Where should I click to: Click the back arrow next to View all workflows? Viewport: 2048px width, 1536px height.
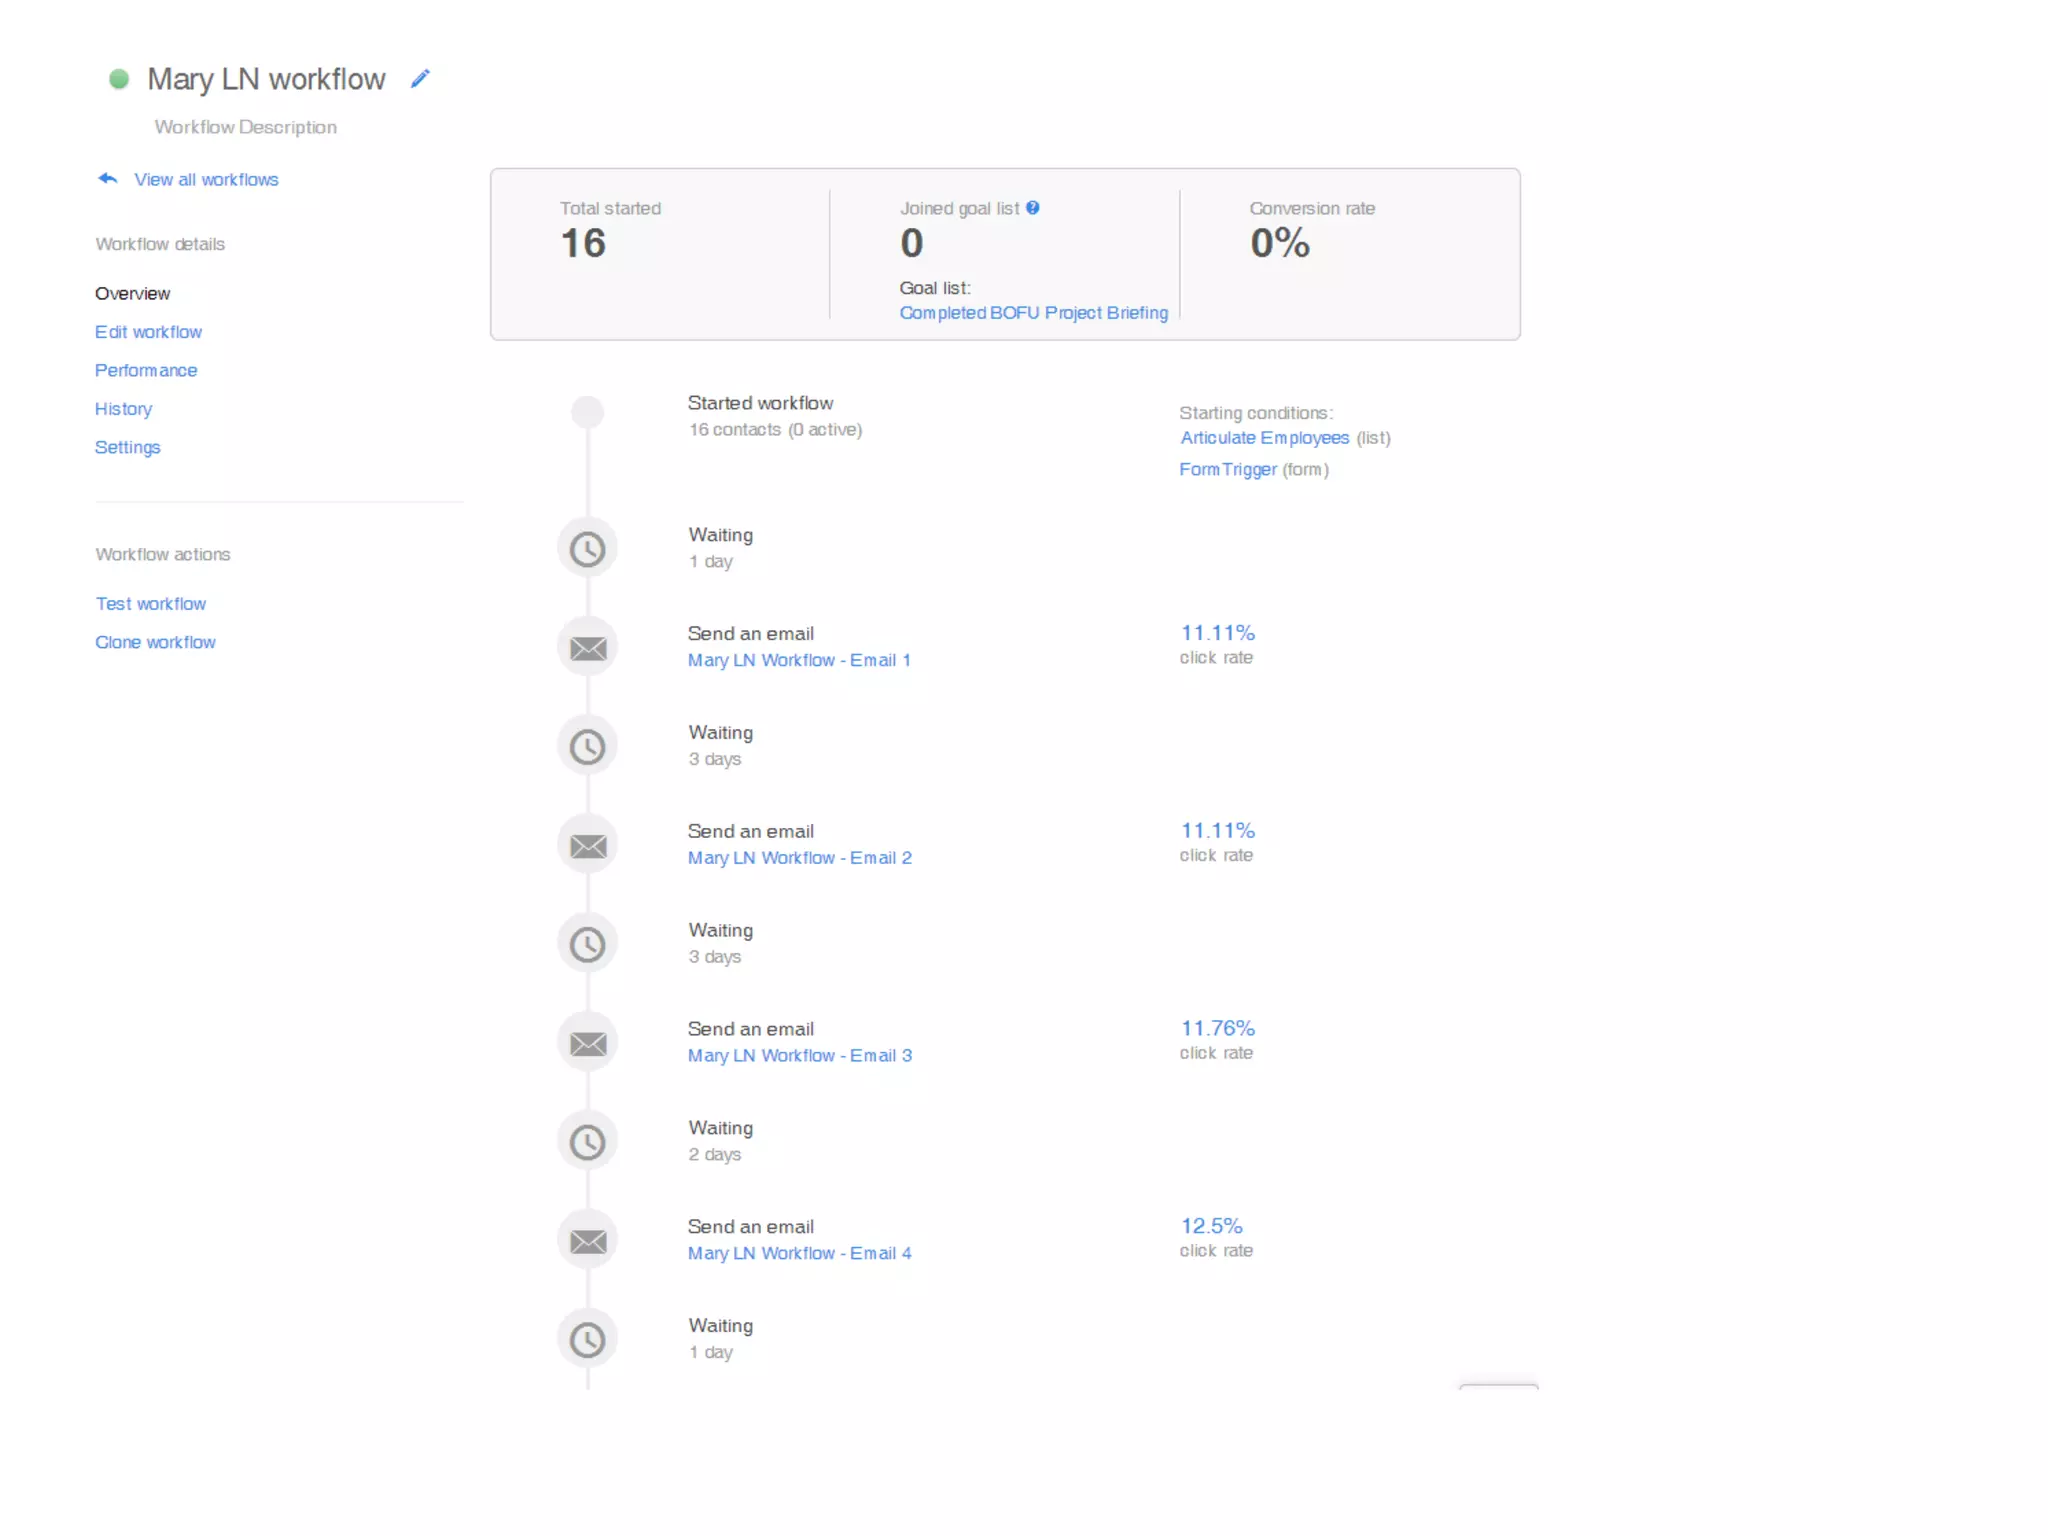pyautogui.click(x=108, y=179)
